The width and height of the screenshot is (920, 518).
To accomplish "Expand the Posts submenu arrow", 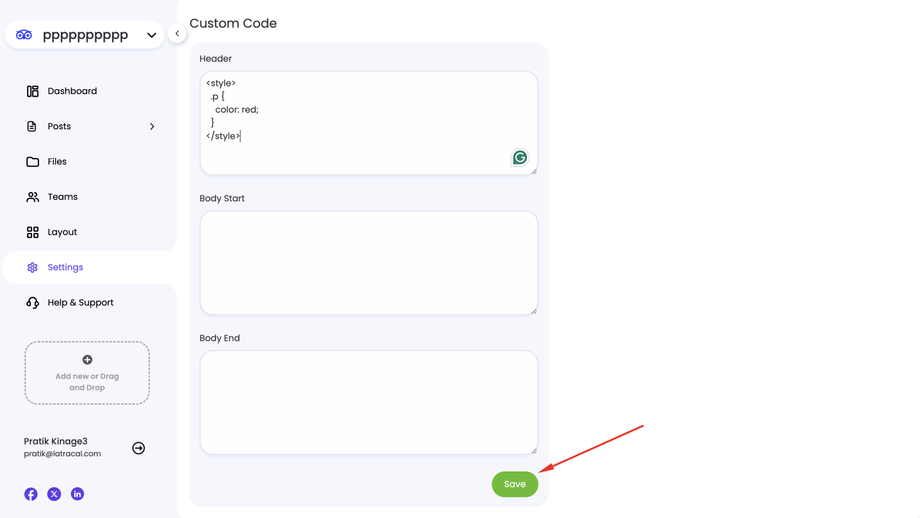I will (x=152, y=126).
